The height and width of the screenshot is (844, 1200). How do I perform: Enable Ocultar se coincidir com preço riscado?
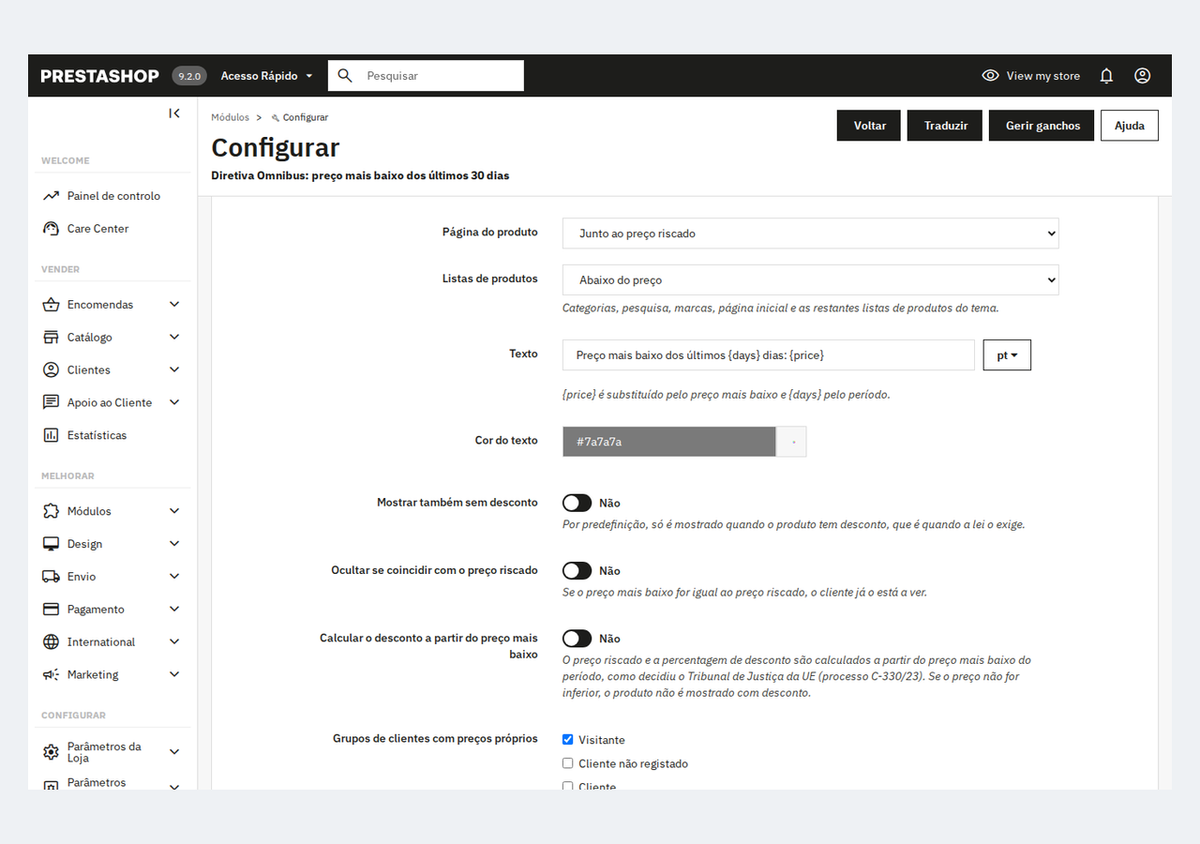pyautogui.click(x=577, y=571)
